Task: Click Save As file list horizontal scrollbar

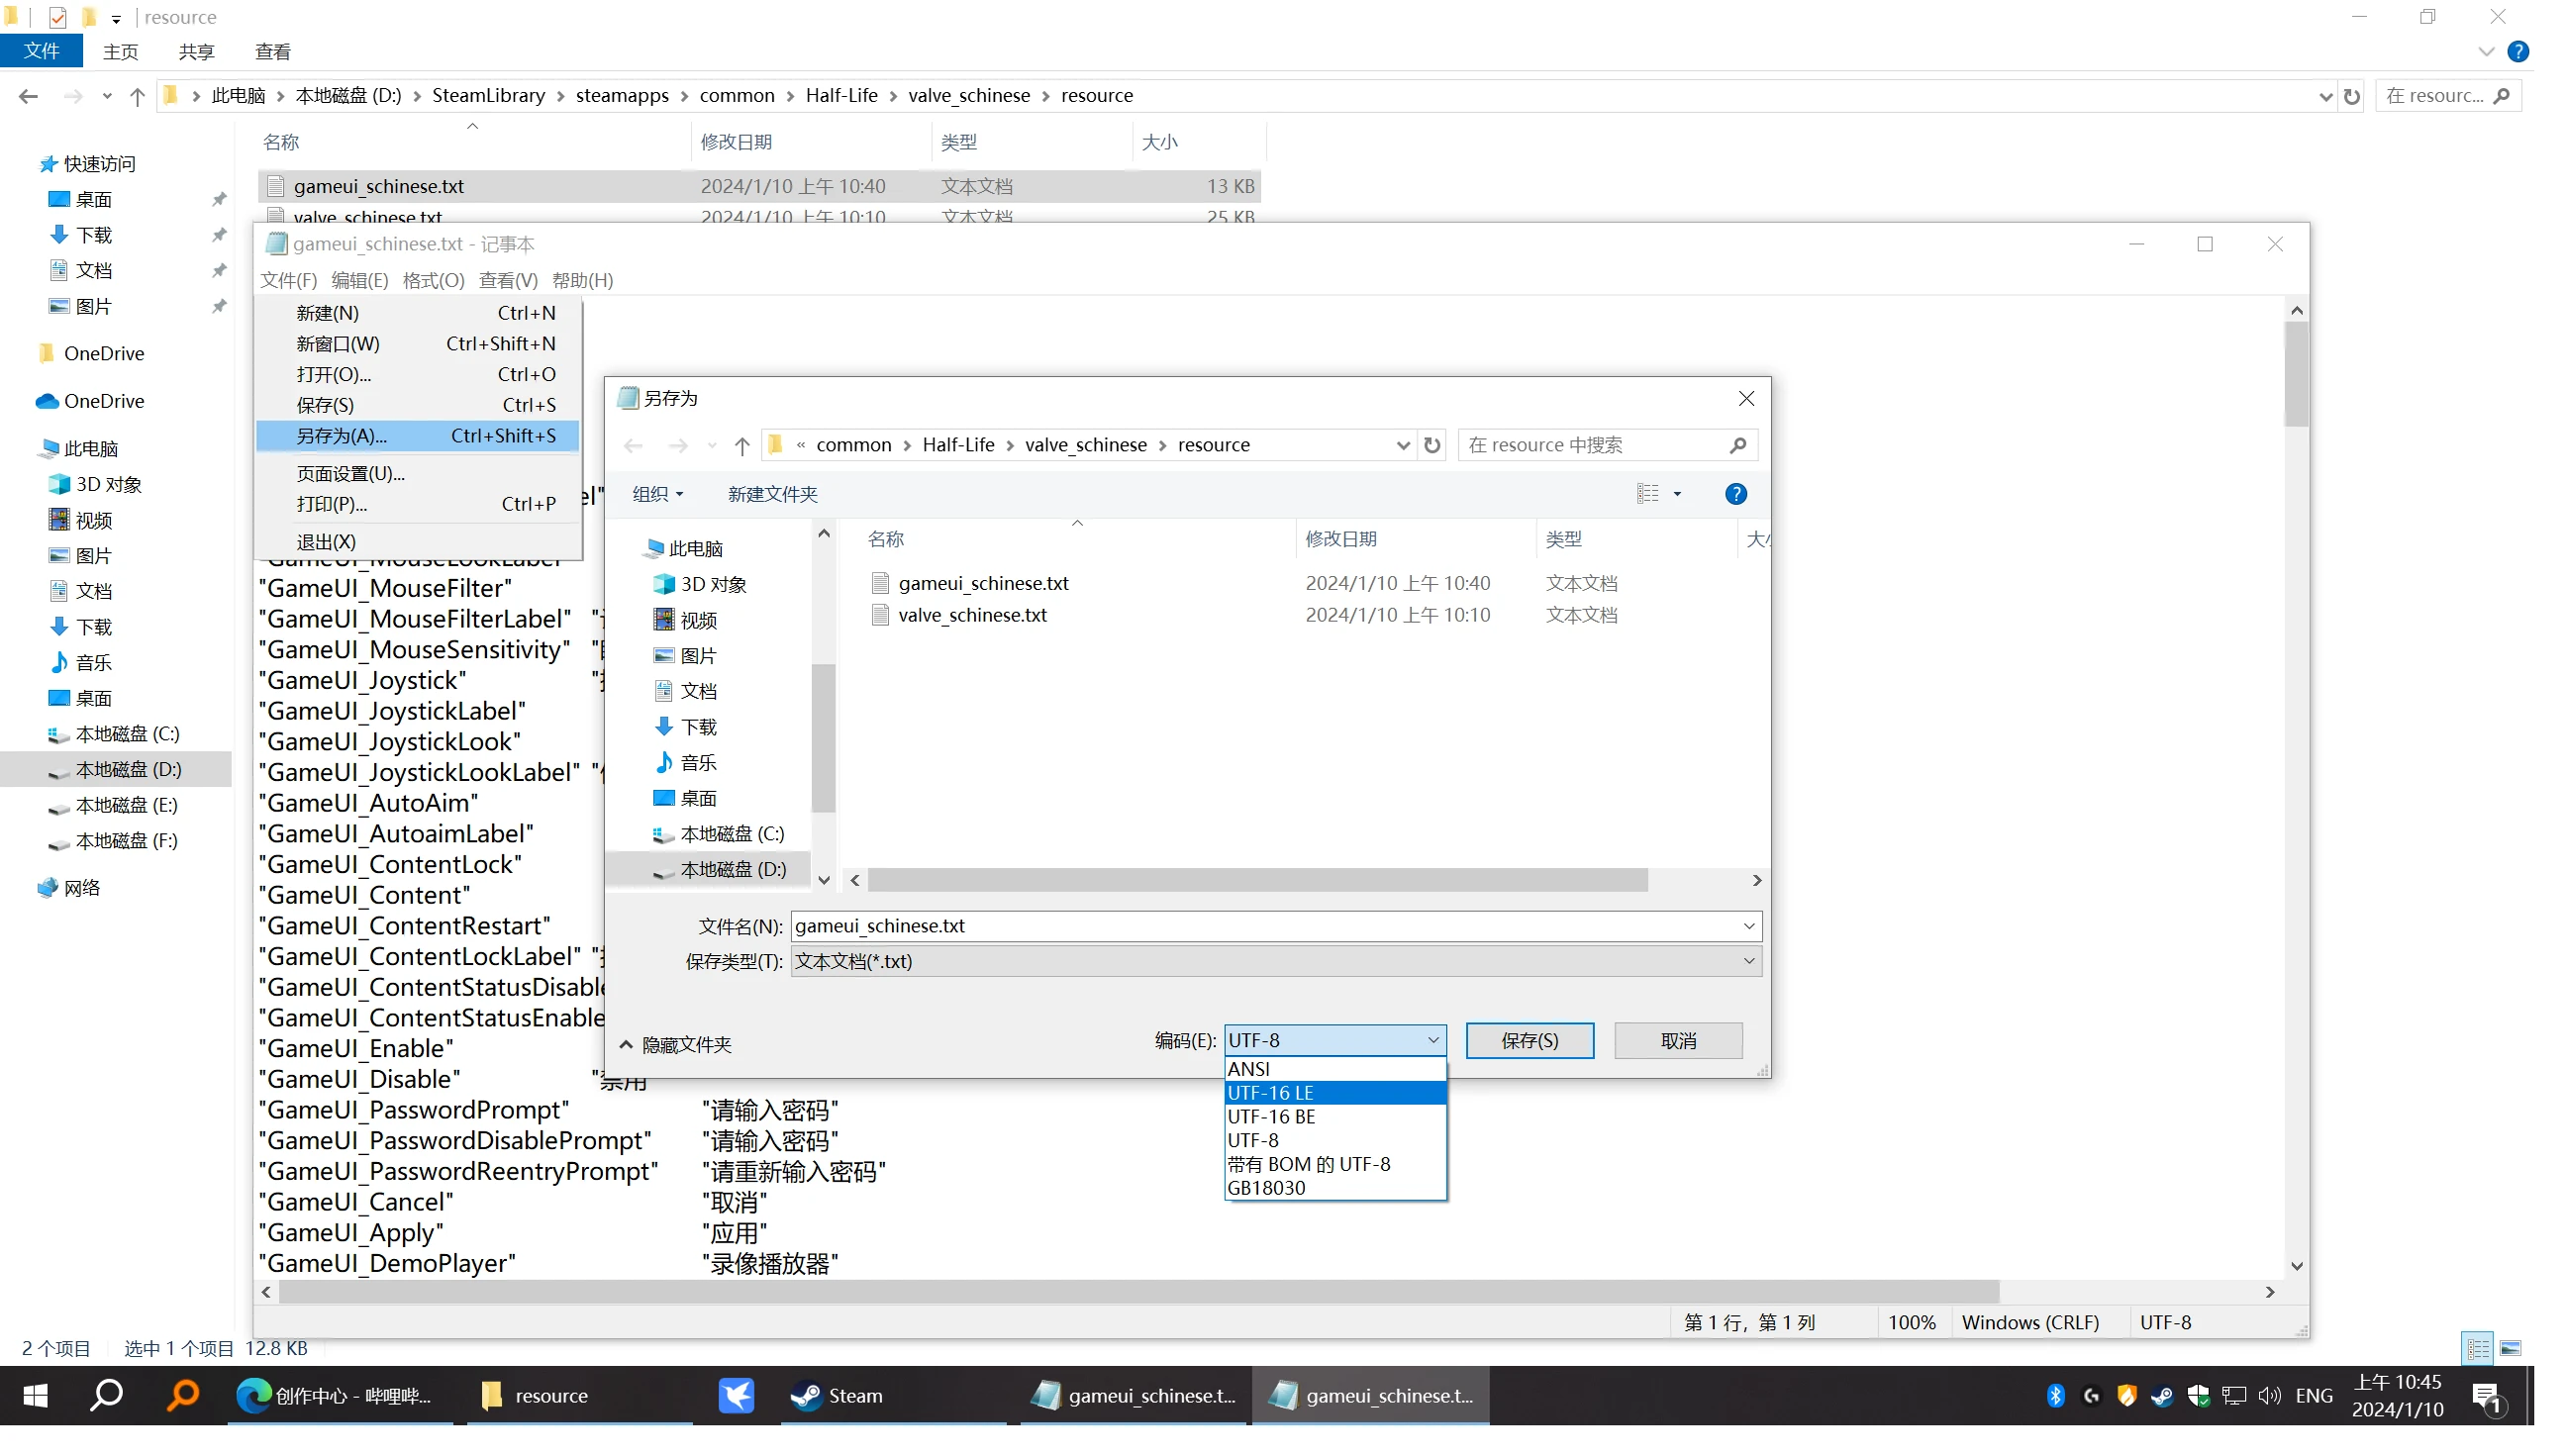Action: (1257, 880)
